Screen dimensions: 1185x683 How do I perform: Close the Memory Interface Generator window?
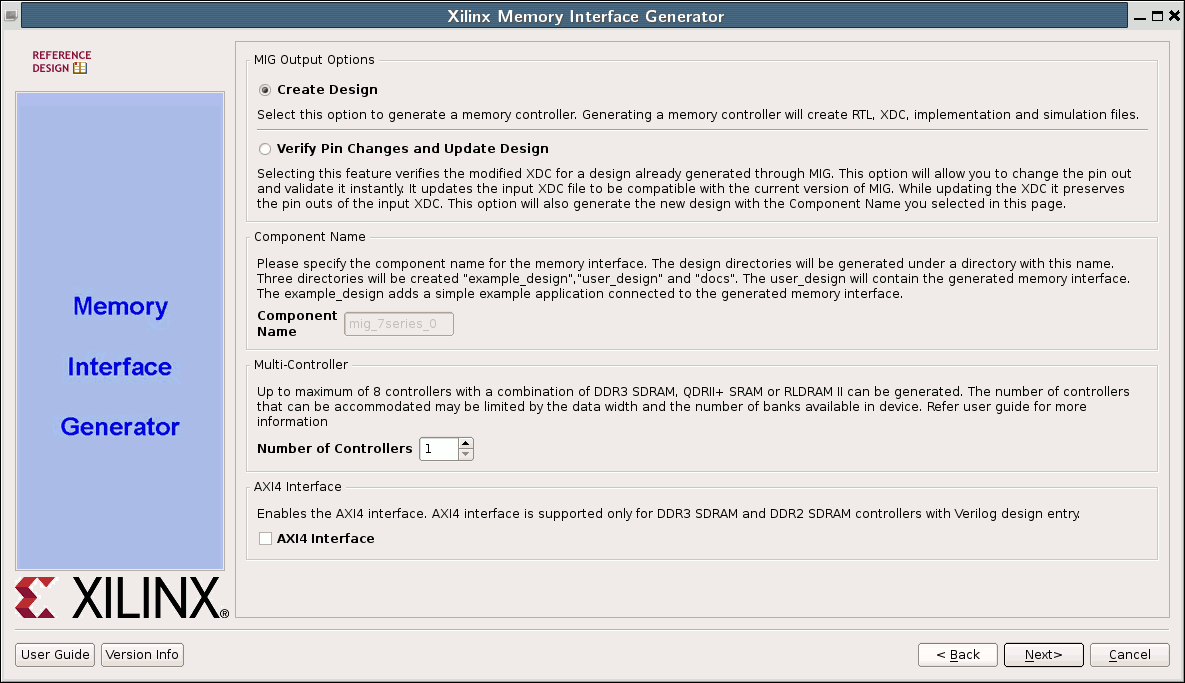(x=1174, y=16)
